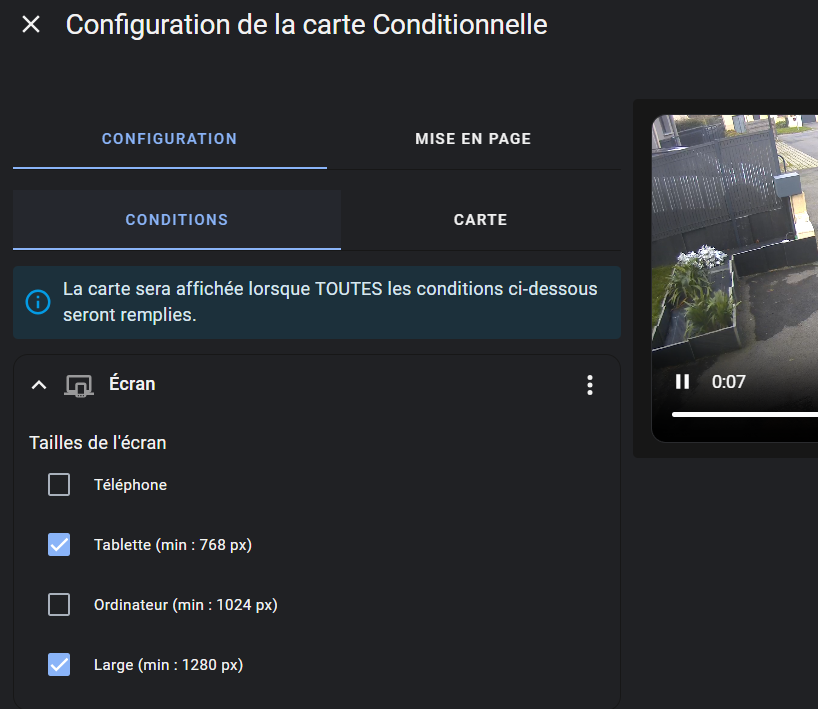Screen dimensions: 818x709
Task: Click the info icon in the alert banner
Action: 38,302
